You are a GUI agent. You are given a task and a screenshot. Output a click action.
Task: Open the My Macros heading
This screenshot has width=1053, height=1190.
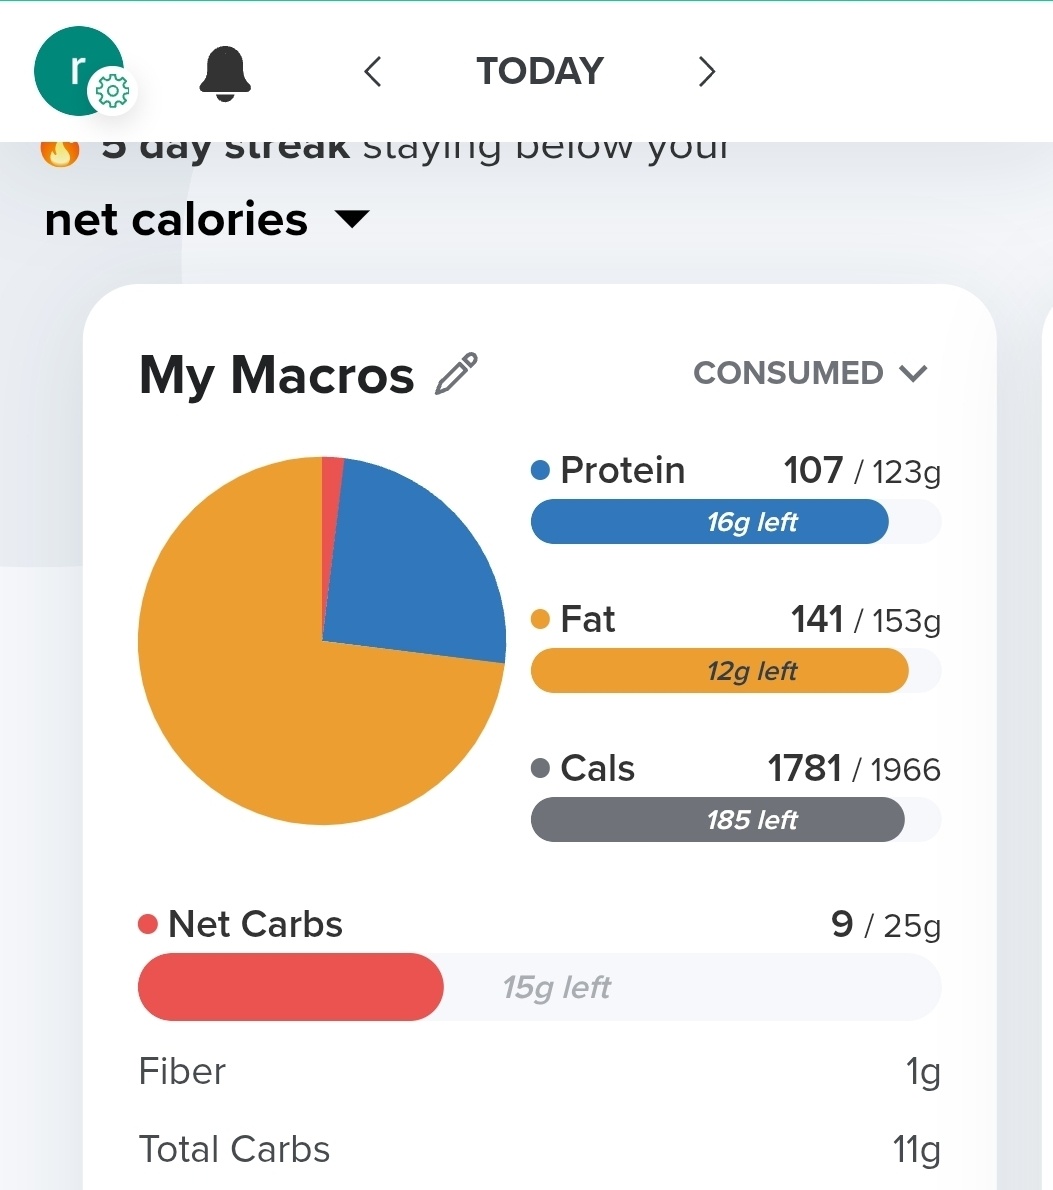276,375
